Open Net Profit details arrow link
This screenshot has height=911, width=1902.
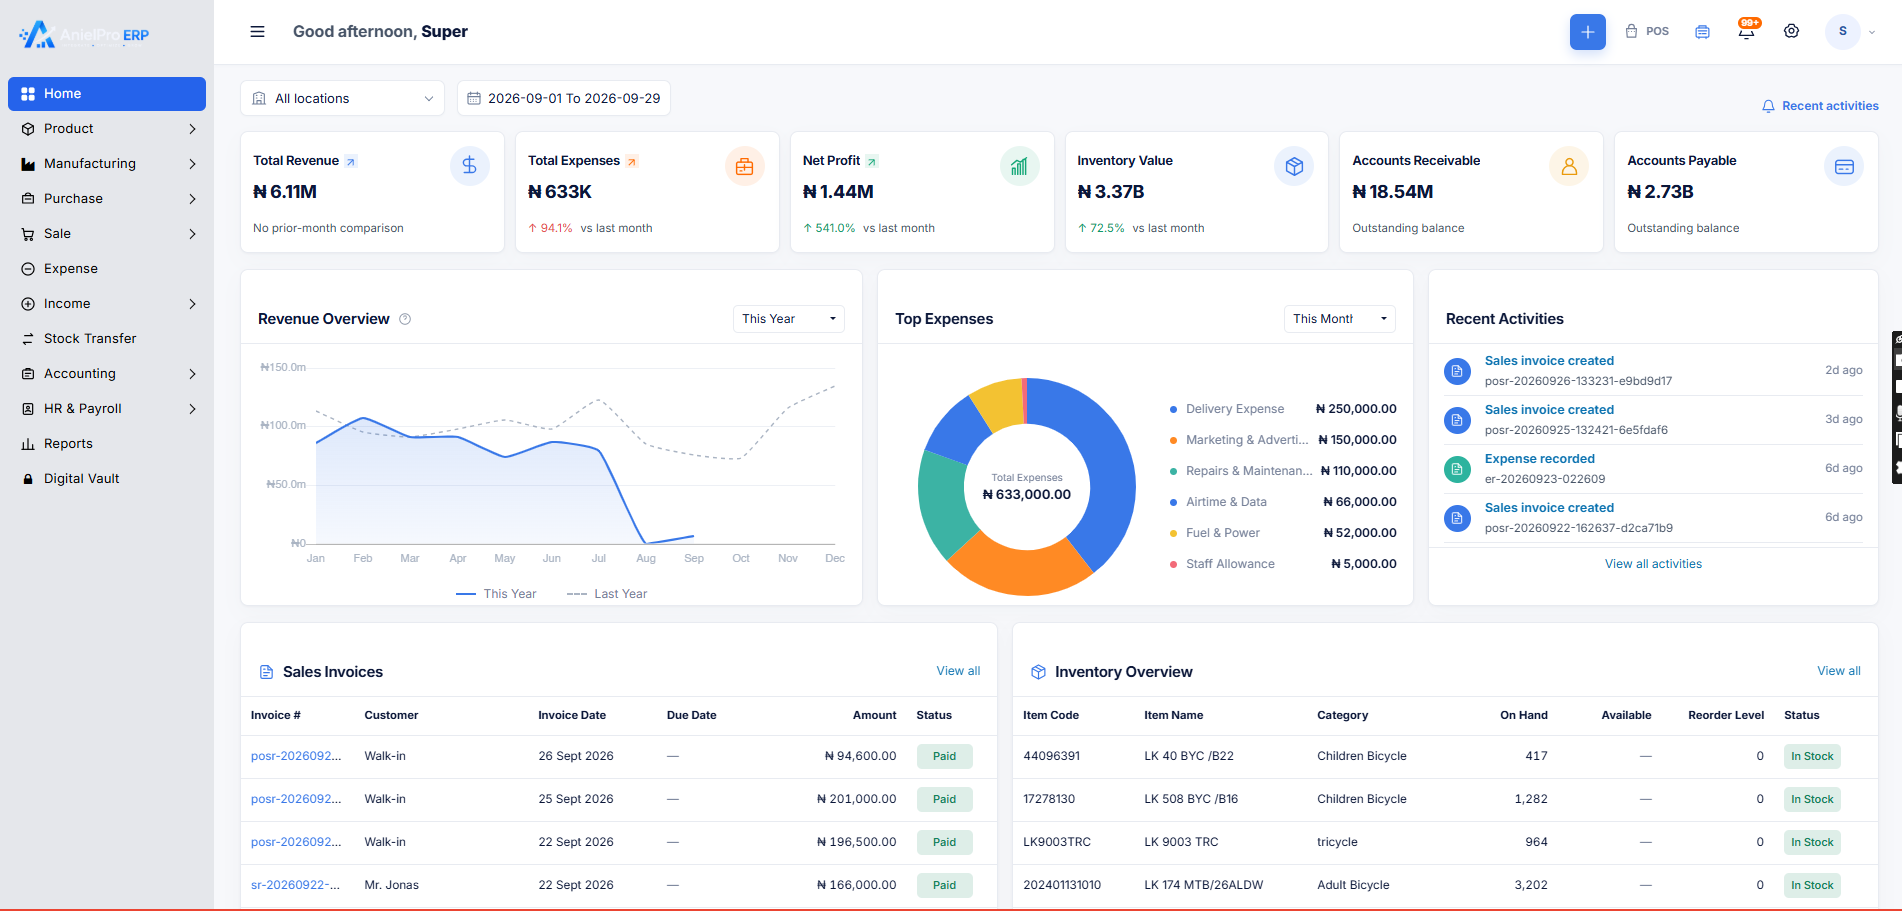871,162
